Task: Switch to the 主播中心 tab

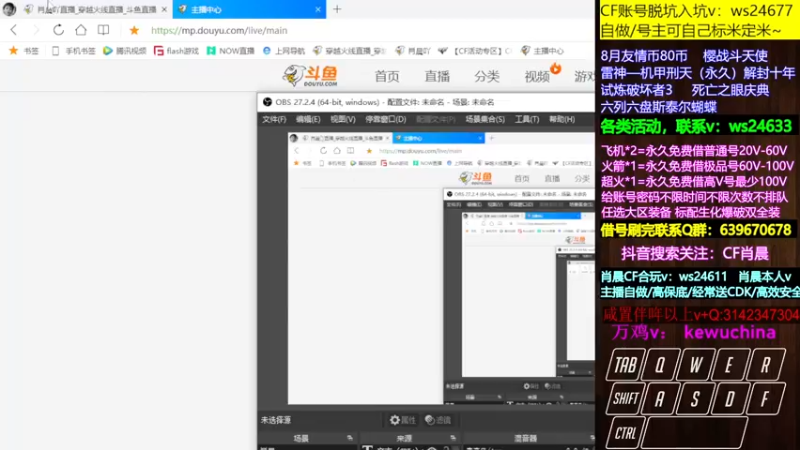Action: coord(249,9)
